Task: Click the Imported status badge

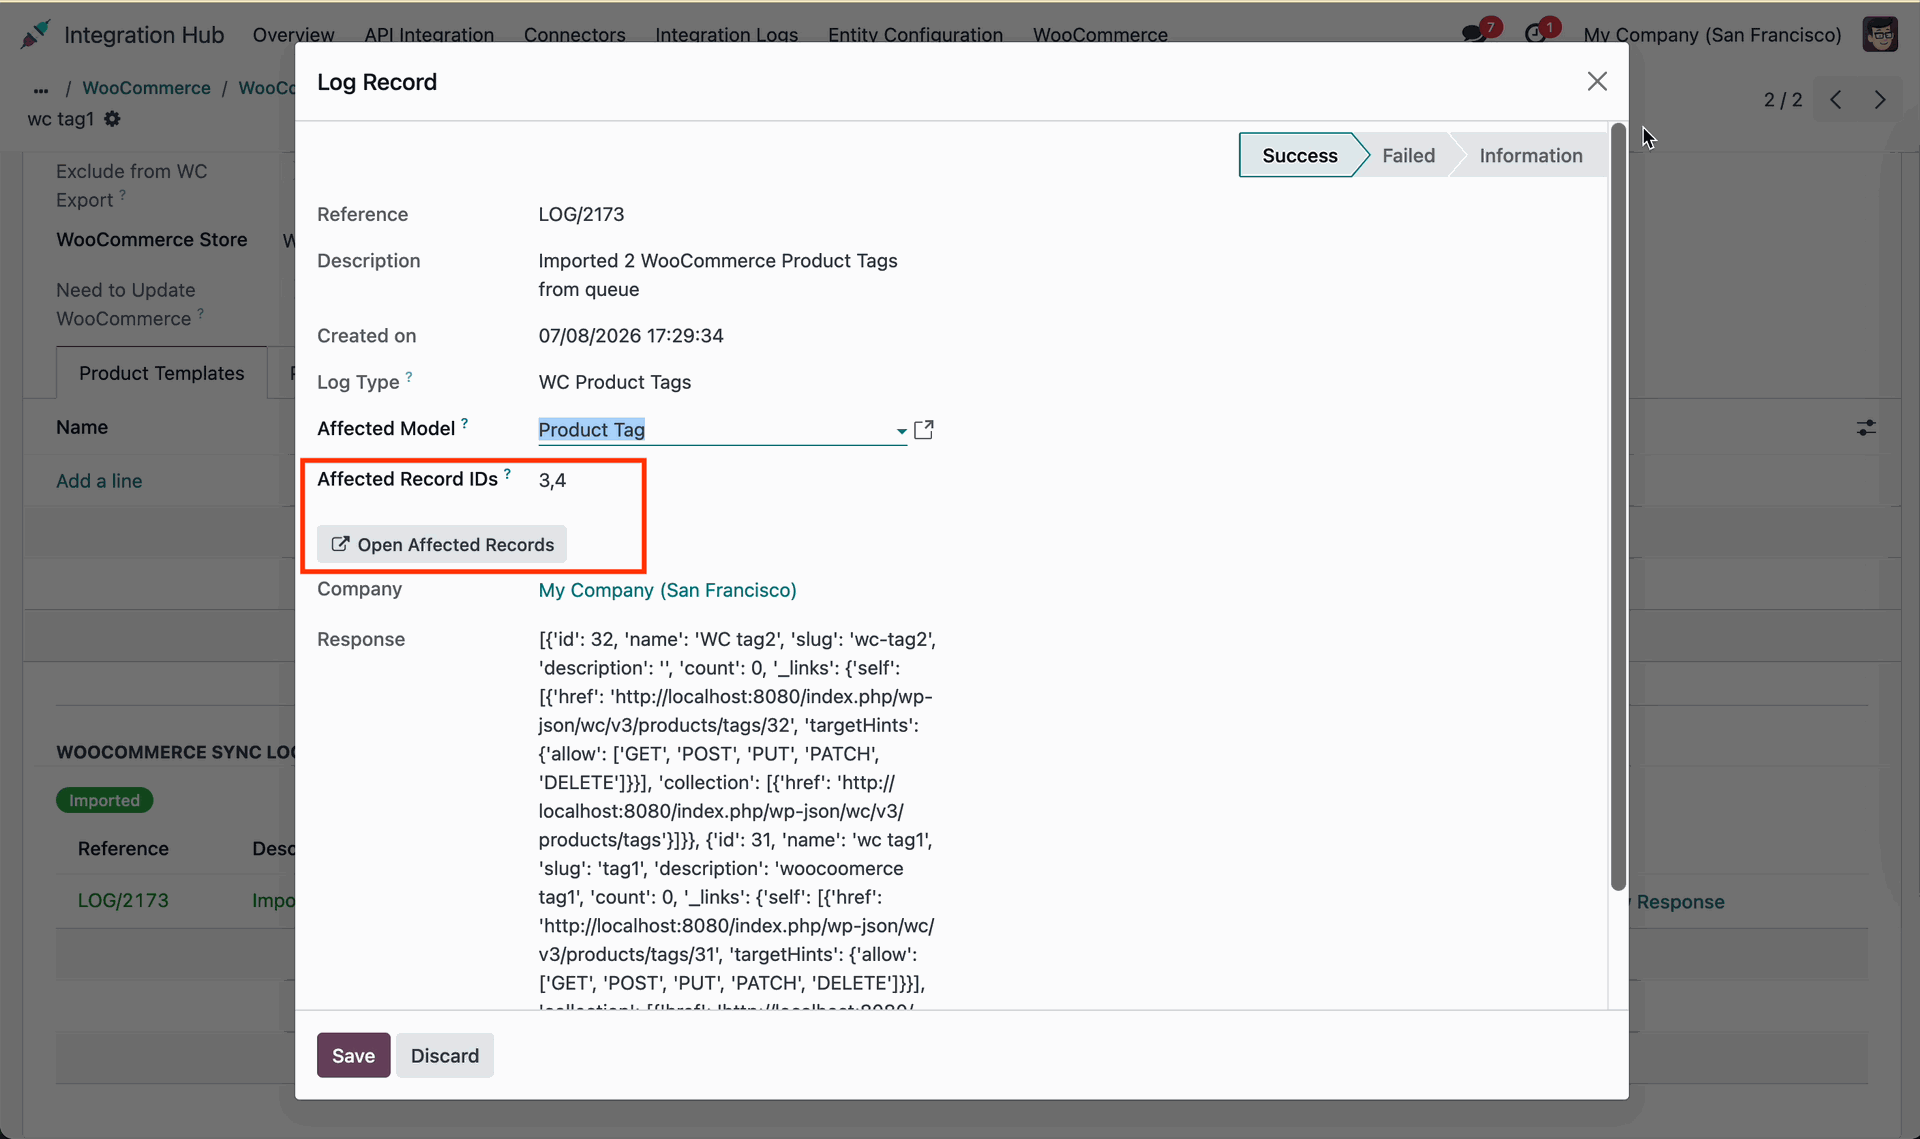Action: point(104,800)
